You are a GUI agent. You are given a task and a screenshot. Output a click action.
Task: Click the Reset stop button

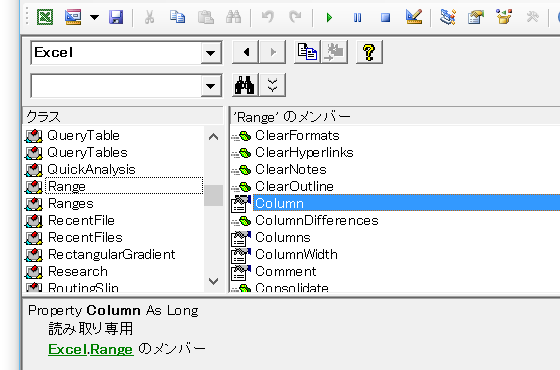[385, 17]
